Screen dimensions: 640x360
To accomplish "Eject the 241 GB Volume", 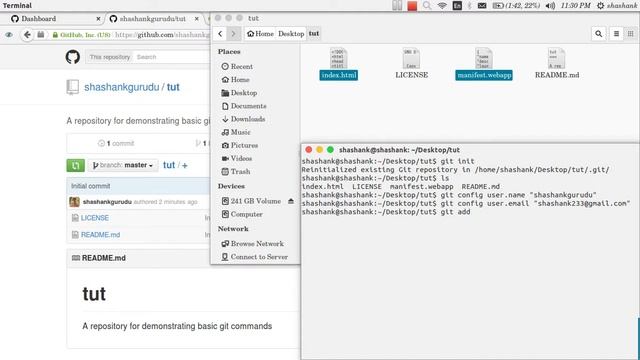I will [291, 201].
